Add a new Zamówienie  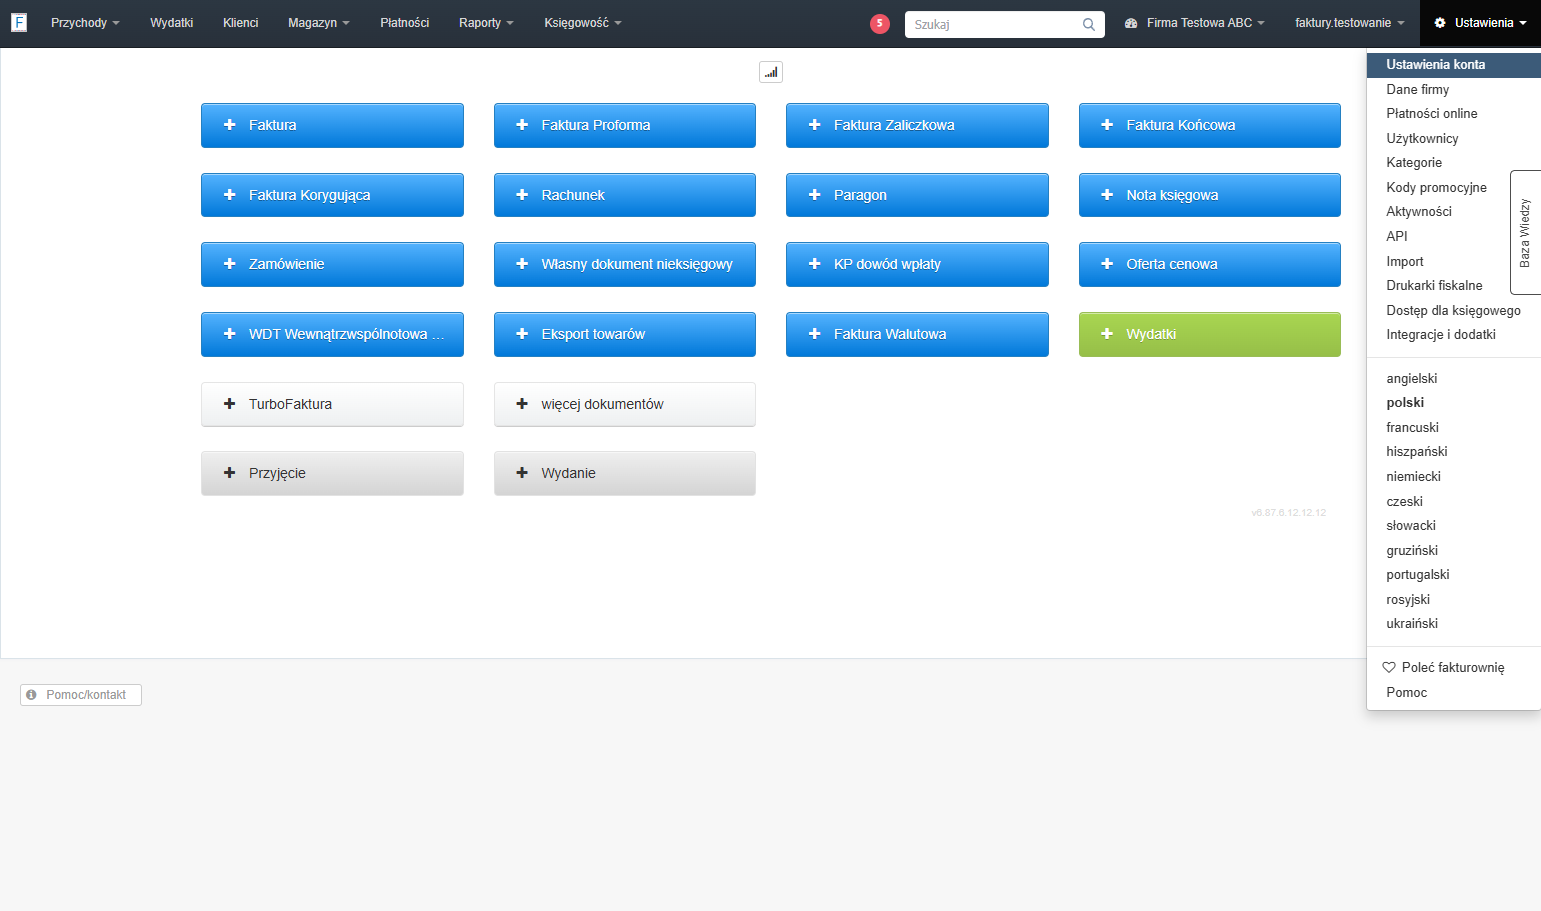click(x=332, y=264)
